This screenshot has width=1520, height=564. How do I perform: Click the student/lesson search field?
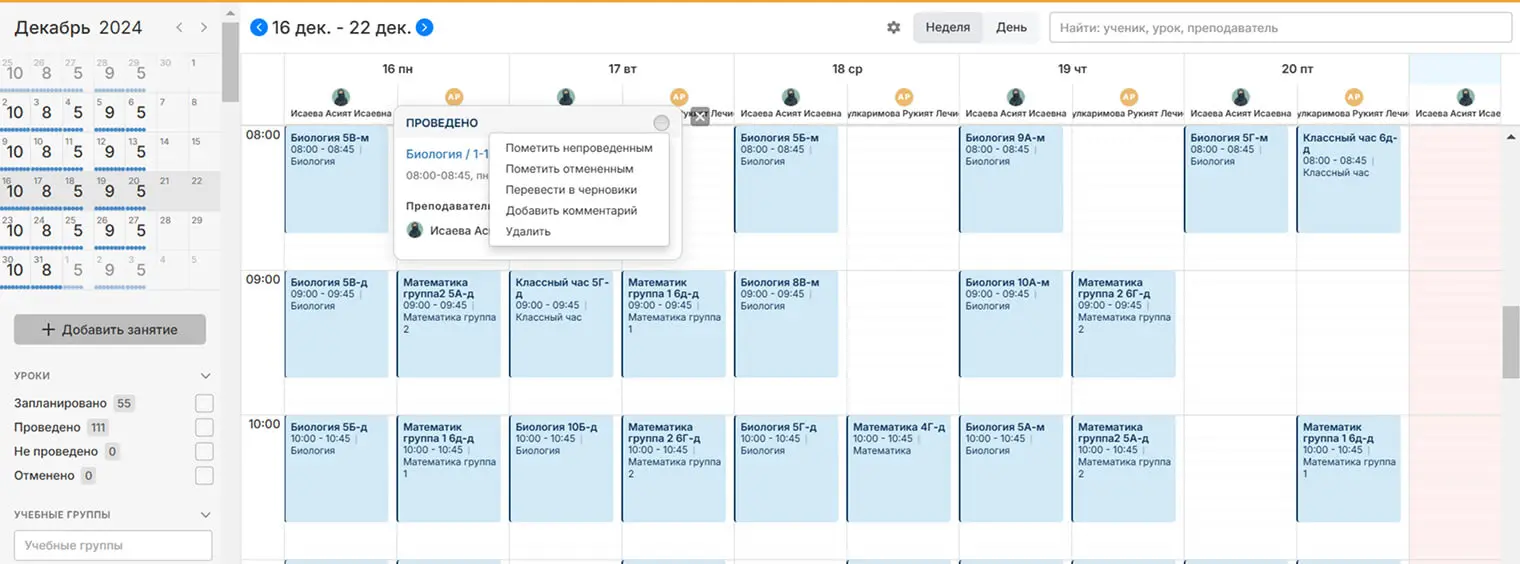pos(1280,28)
